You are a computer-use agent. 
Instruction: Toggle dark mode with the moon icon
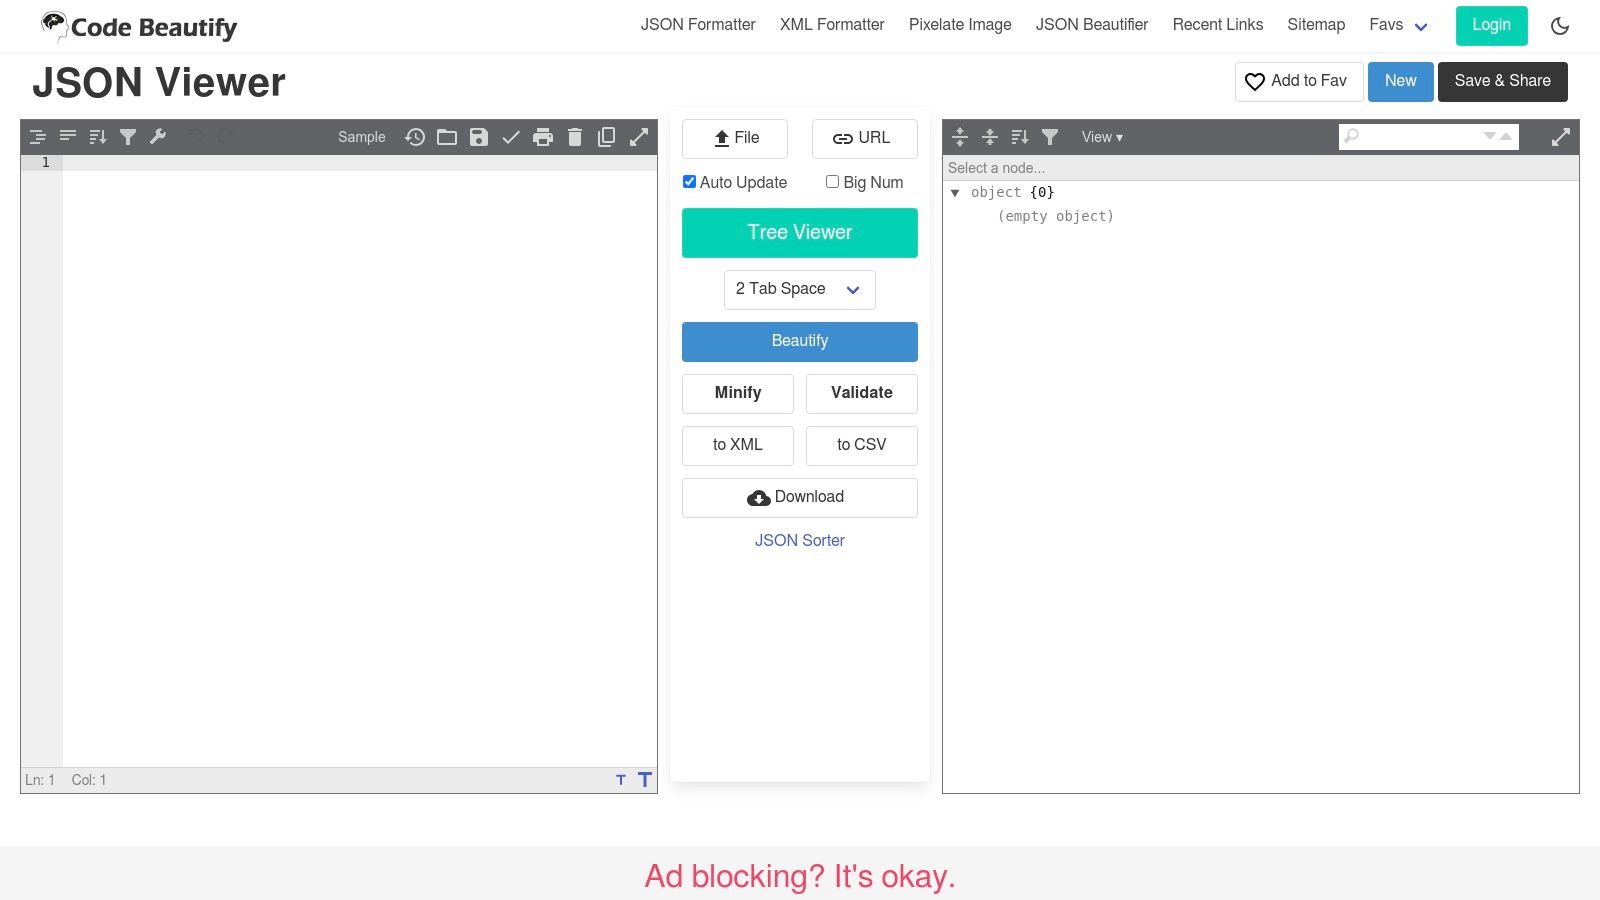tap(1560, 26)
